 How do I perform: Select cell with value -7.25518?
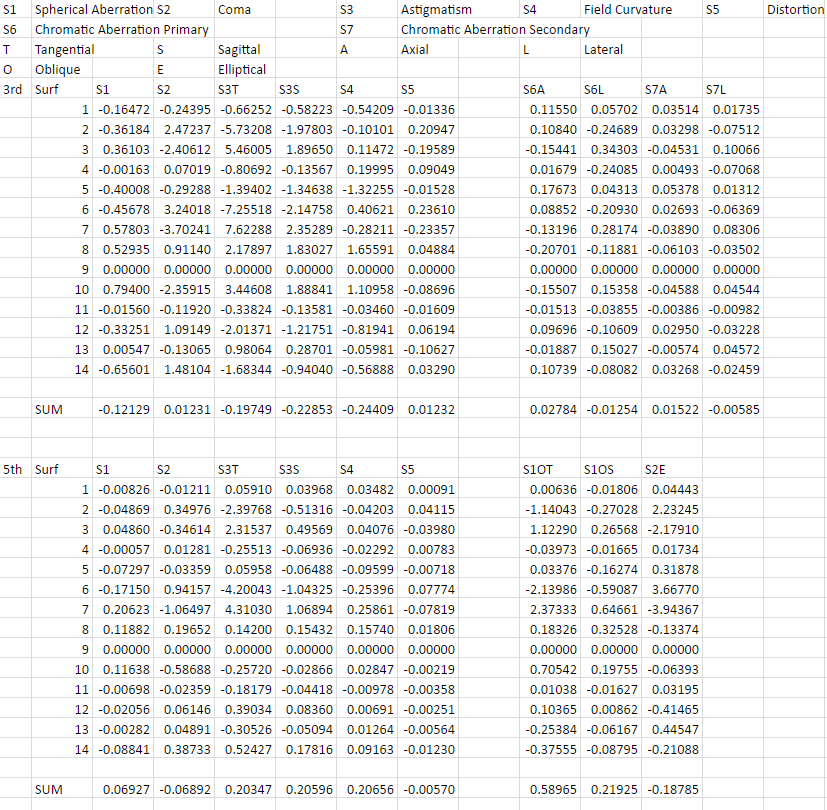pyautogui.click(x=245, y=210)
